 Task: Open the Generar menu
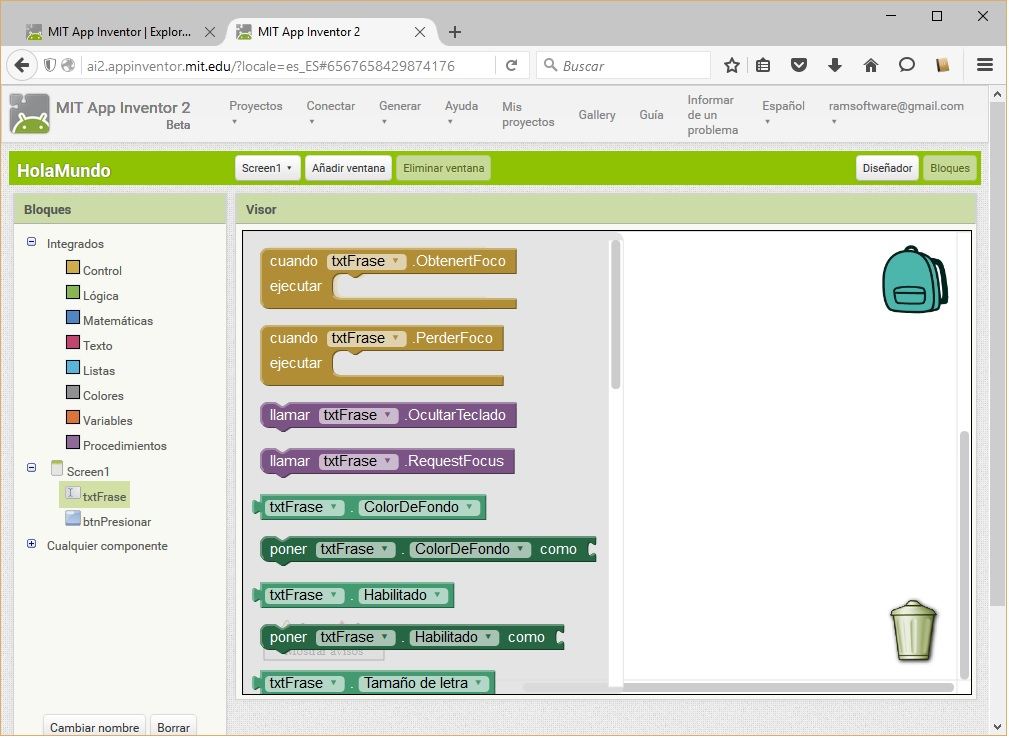399,112
